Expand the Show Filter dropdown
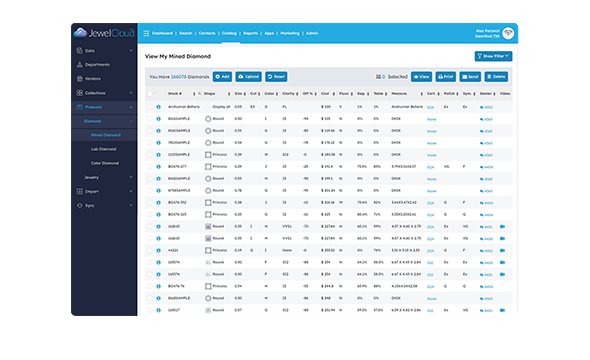This screenshot has height=360, width=590. click(493, 56)
